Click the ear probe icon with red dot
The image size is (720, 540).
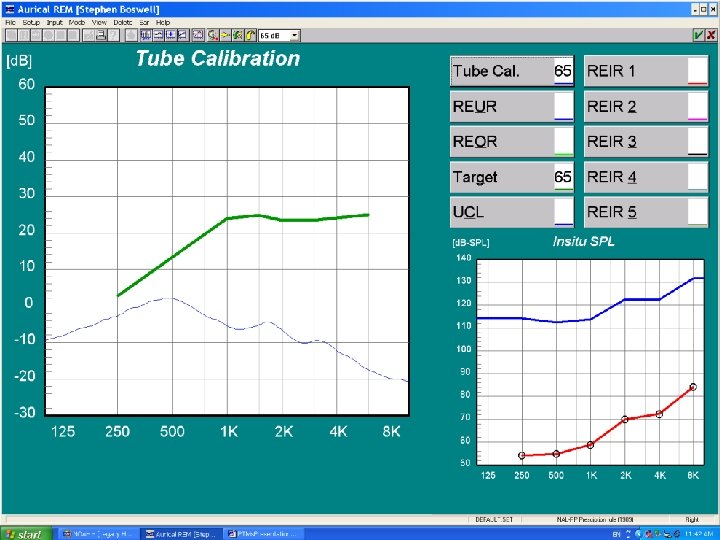pos(213,35)
